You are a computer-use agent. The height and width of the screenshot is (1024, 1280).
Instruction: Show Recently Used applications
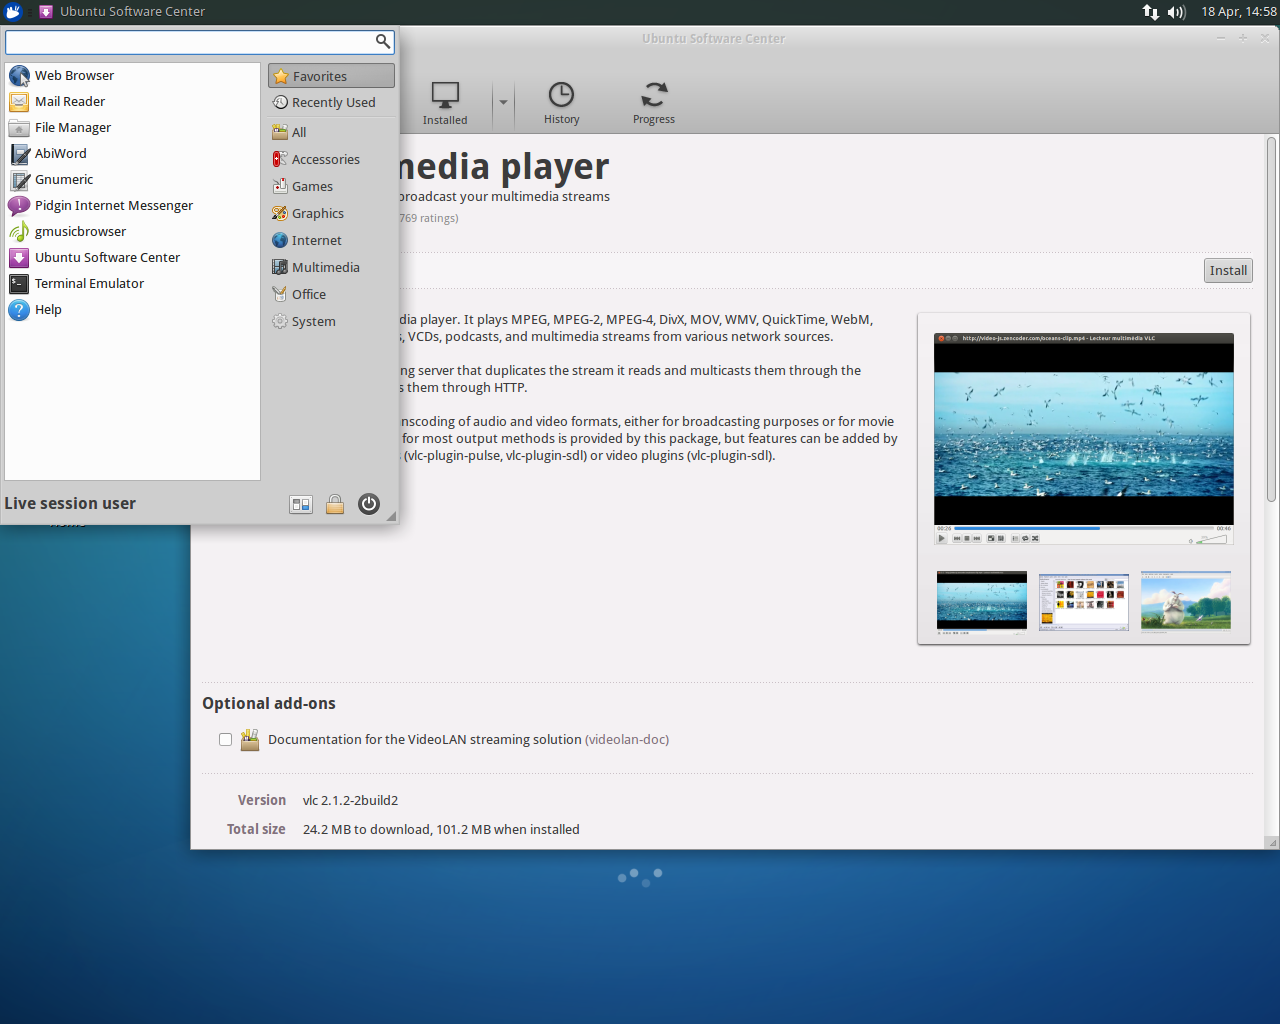pos(331,102)
